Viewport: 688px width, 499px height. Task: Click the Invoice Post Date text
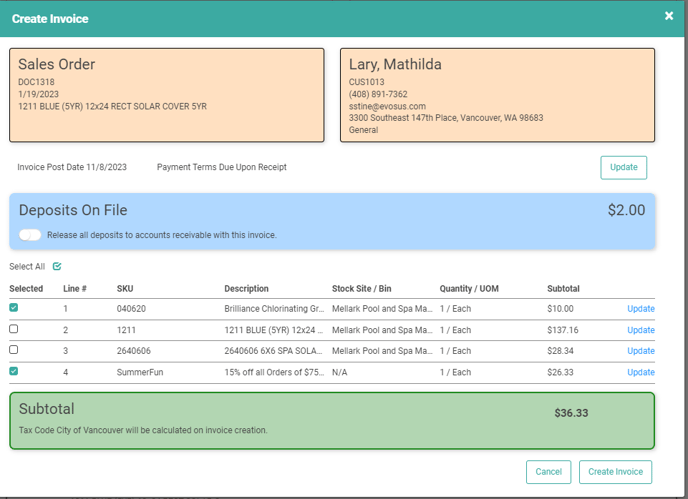tap(71, 167)
